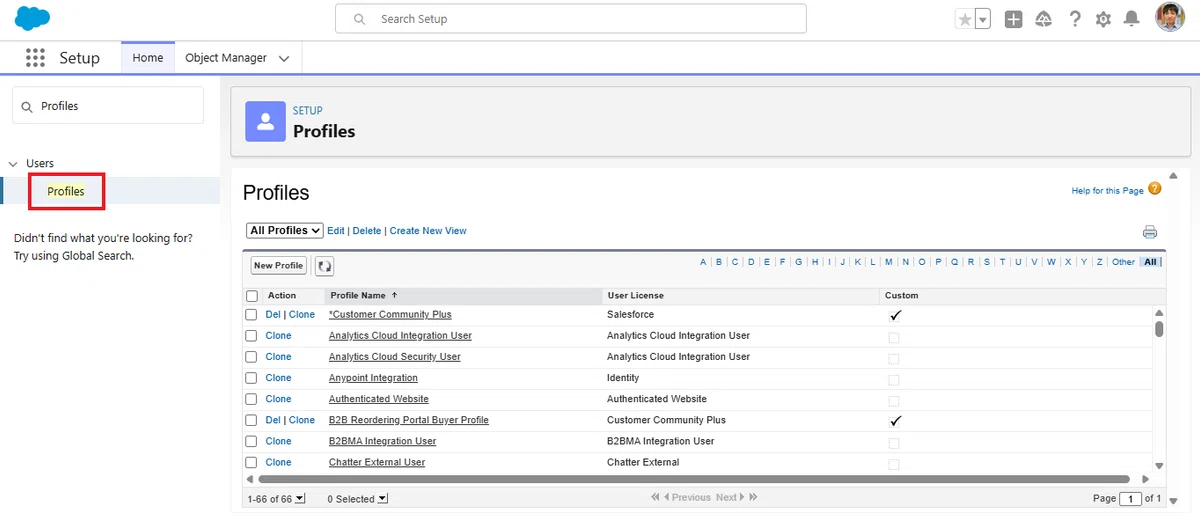Click the printable view printer icon
The width and height of the screenshot is (1200, 521).
click(x=1150, y=232)
